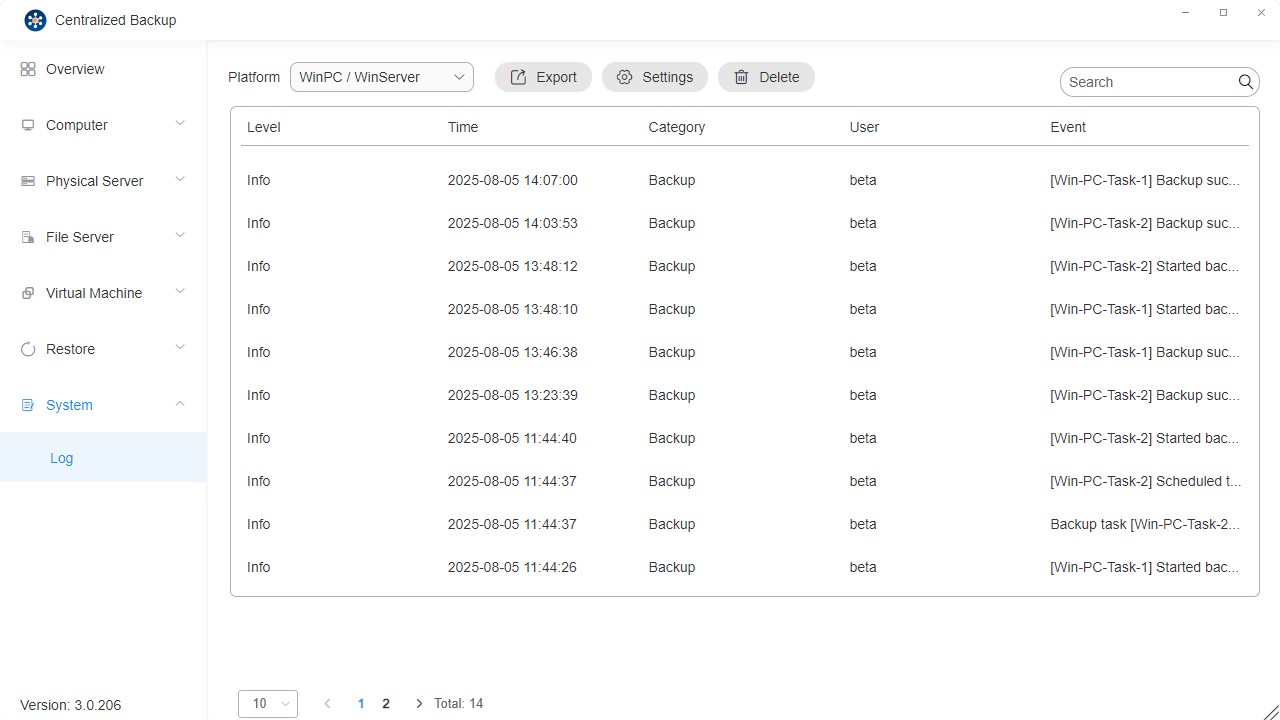Open the page size dropdown showing 10
The height and width of the screenshot is (720, 1280).
point(267,703)
